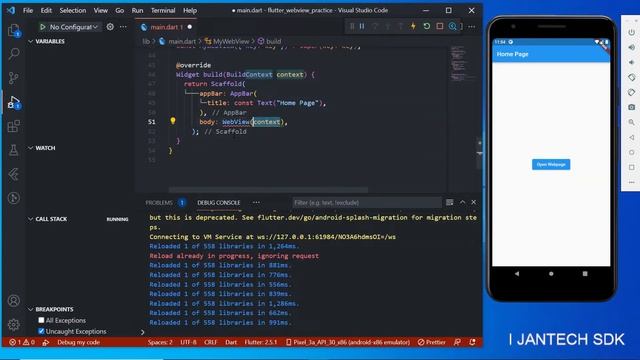
Task: Take emulator screenshot with camera icon
Action: click(631, 107)
